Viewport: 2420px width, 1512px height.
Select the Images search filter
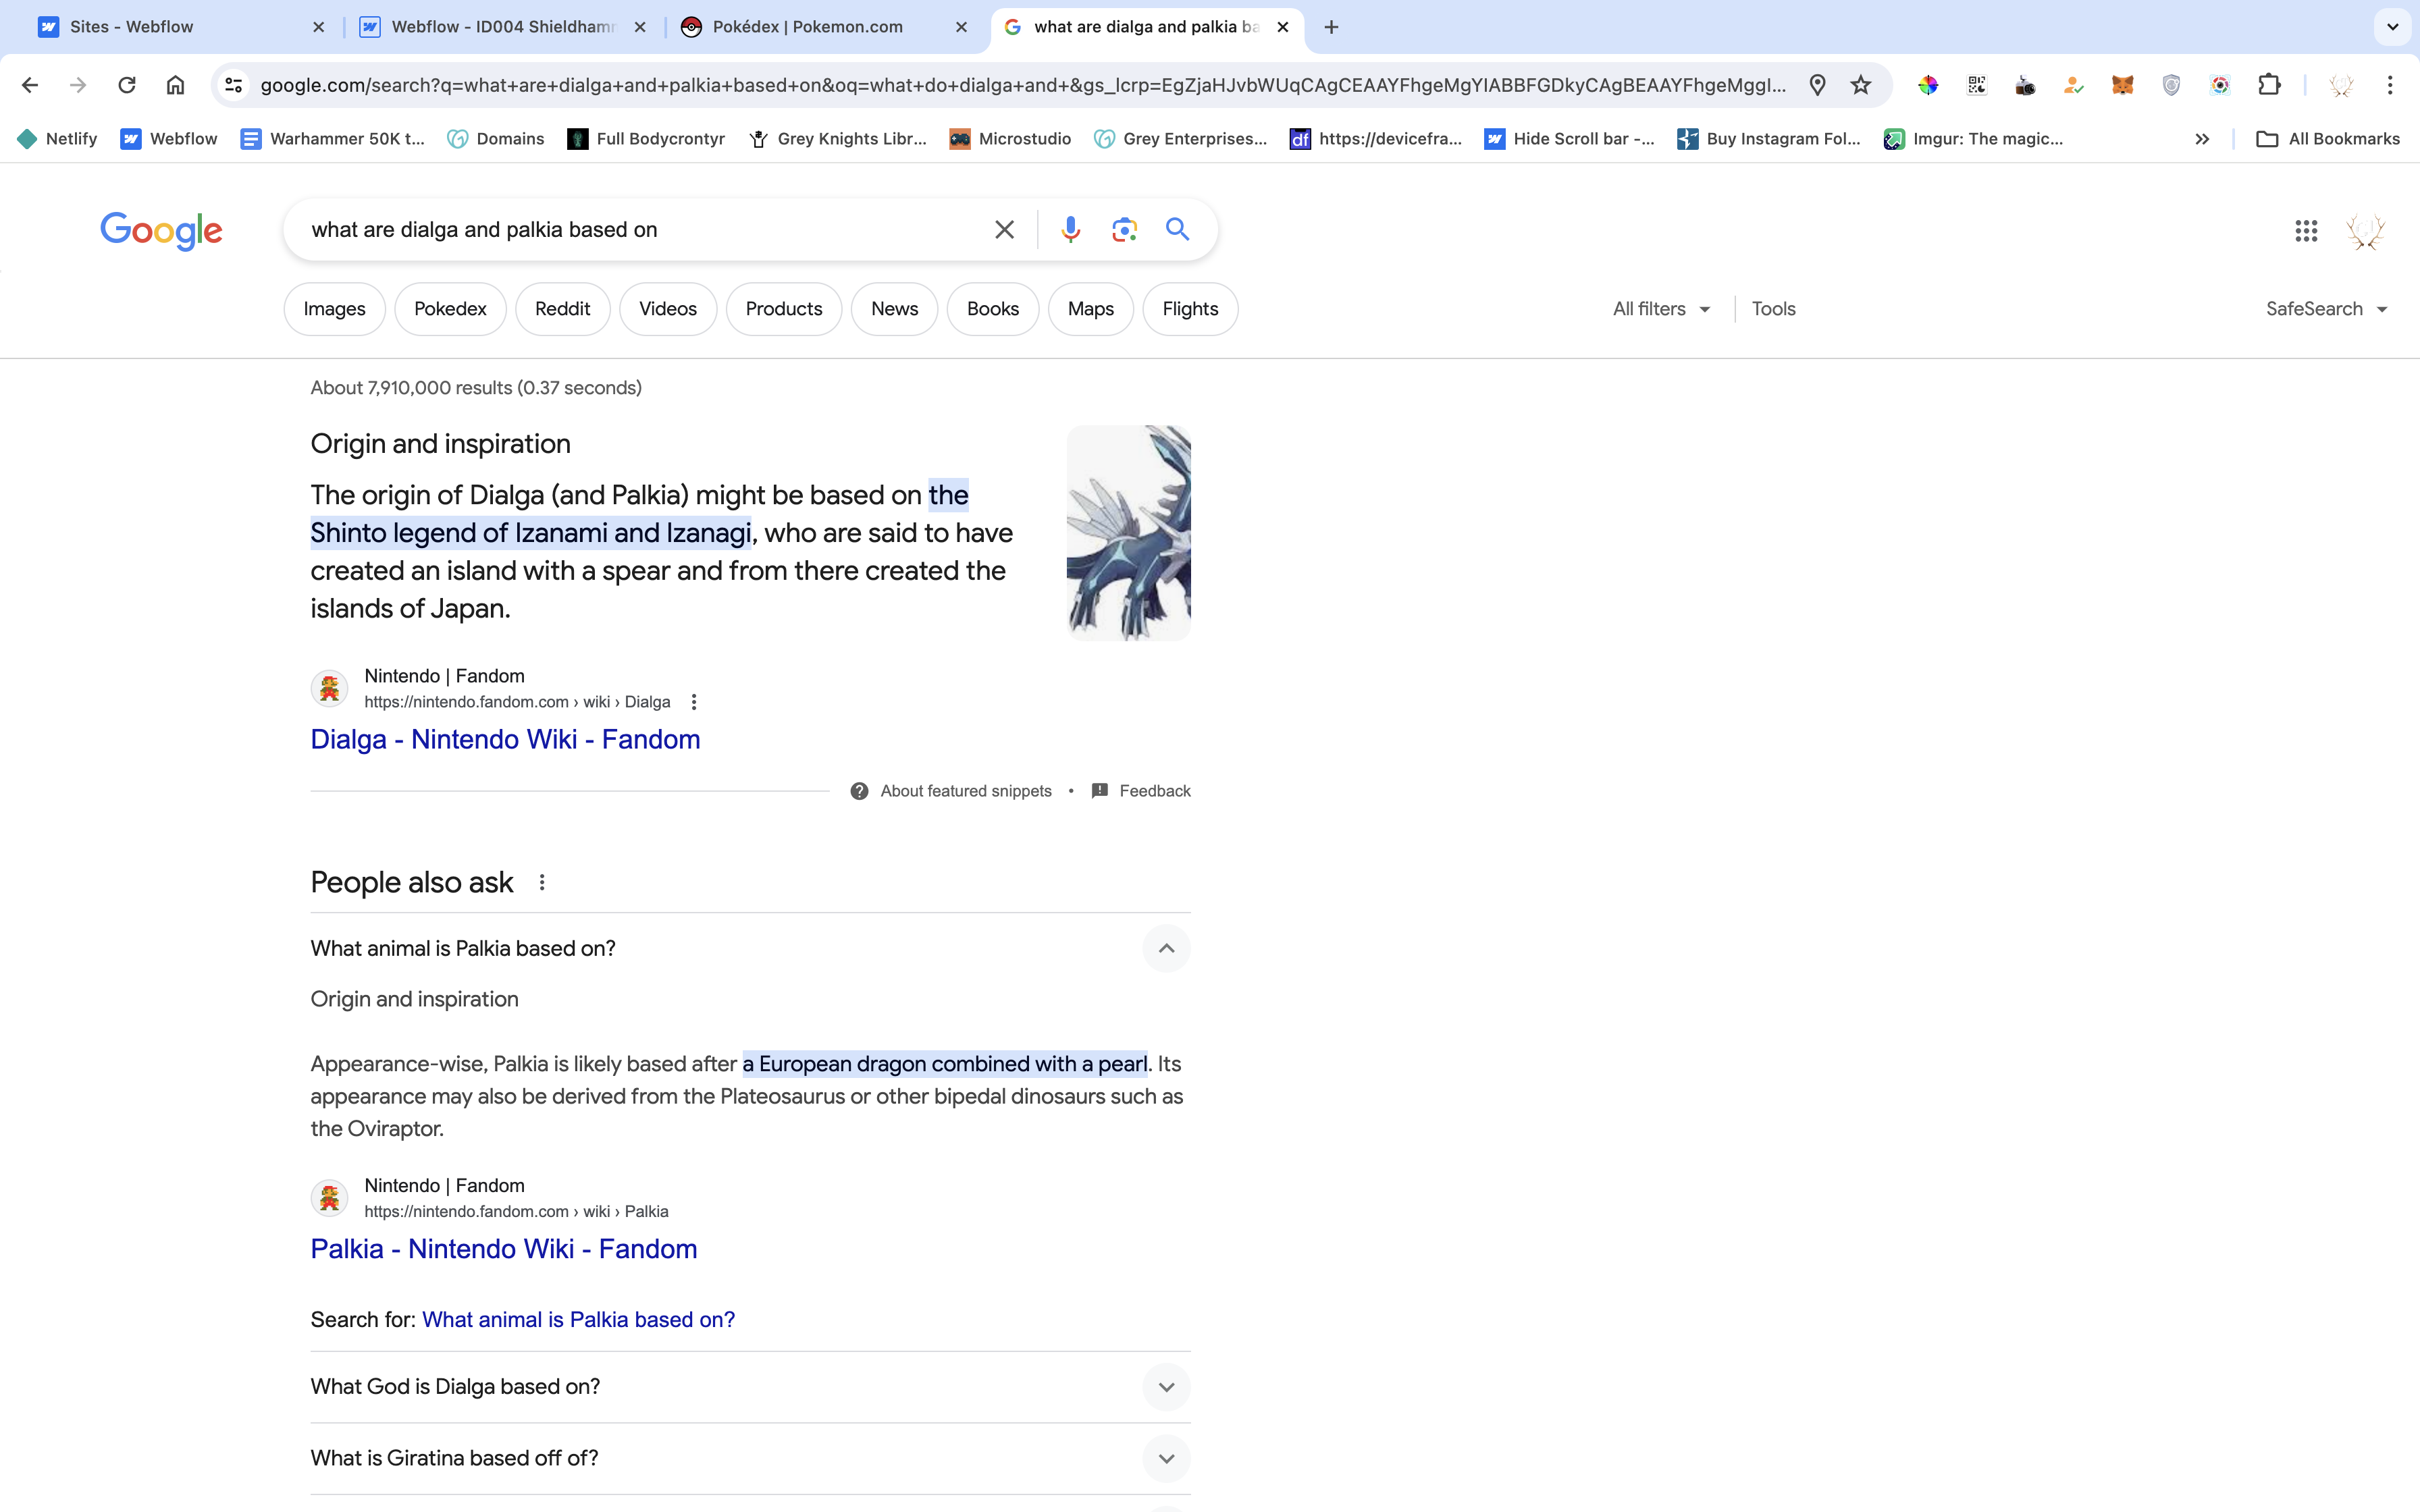[x=334, y=309]
